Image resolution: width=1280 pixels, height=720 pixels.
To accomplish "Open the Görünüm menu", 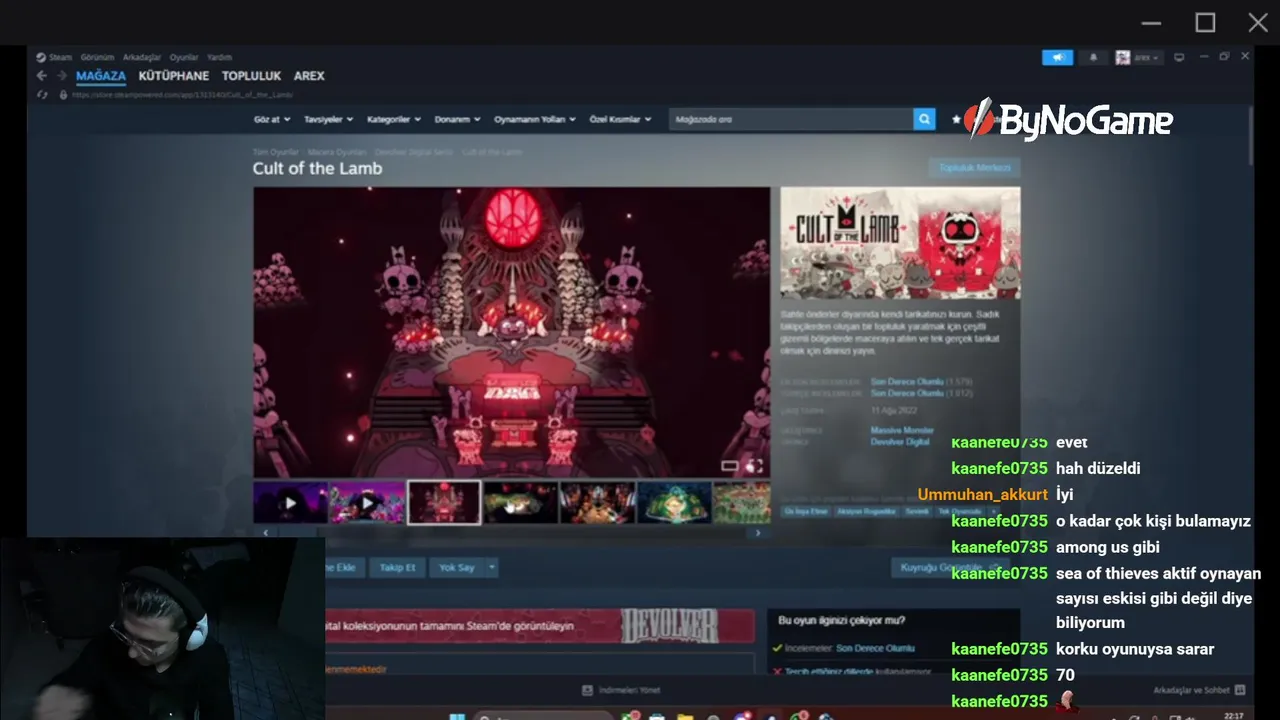I will (x=97, y=57).
